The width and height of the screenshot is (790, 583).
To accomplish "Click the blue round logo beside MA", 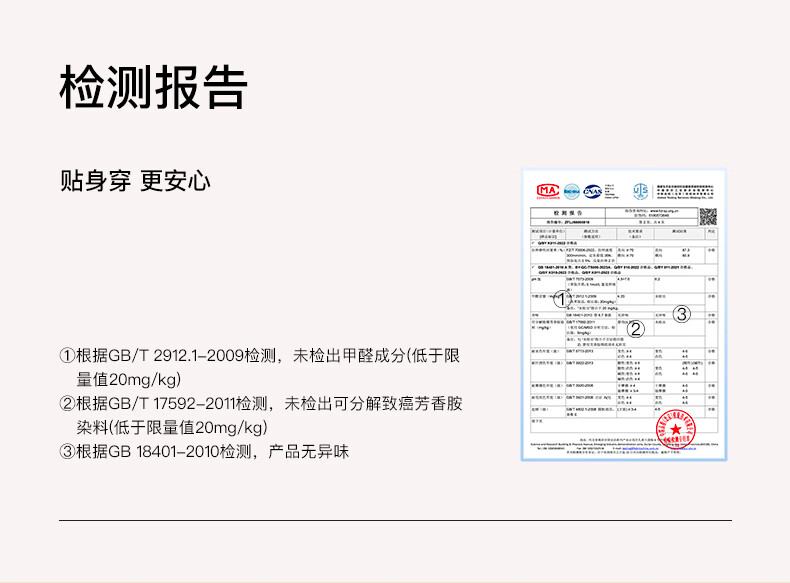I will (571, 191).
